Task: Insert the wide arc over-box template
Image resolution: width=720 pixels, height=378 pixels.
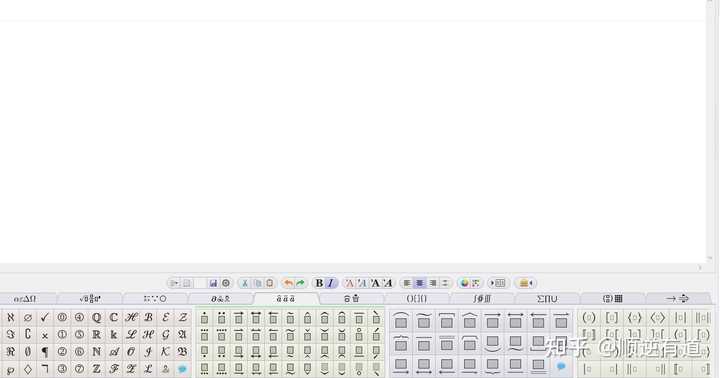Action: tap(401, 320)
